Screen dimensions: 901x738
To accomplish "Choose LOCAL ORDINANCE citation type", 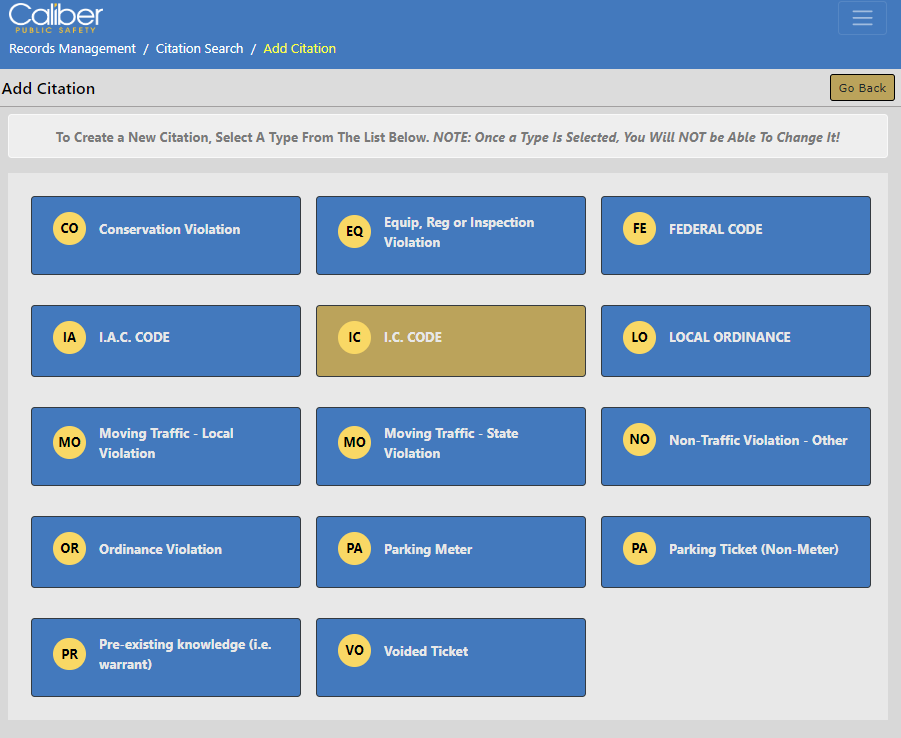I will pos(735,341).
